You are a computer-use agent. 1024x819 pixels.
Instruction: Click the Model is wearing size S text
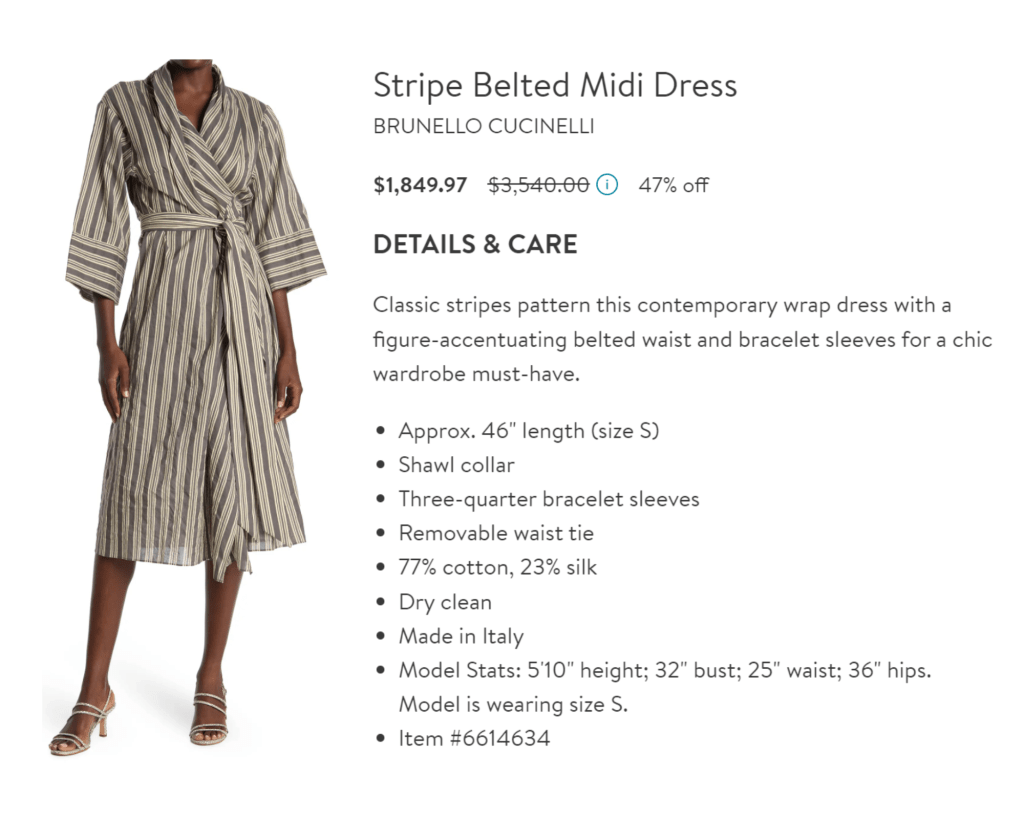513,704
